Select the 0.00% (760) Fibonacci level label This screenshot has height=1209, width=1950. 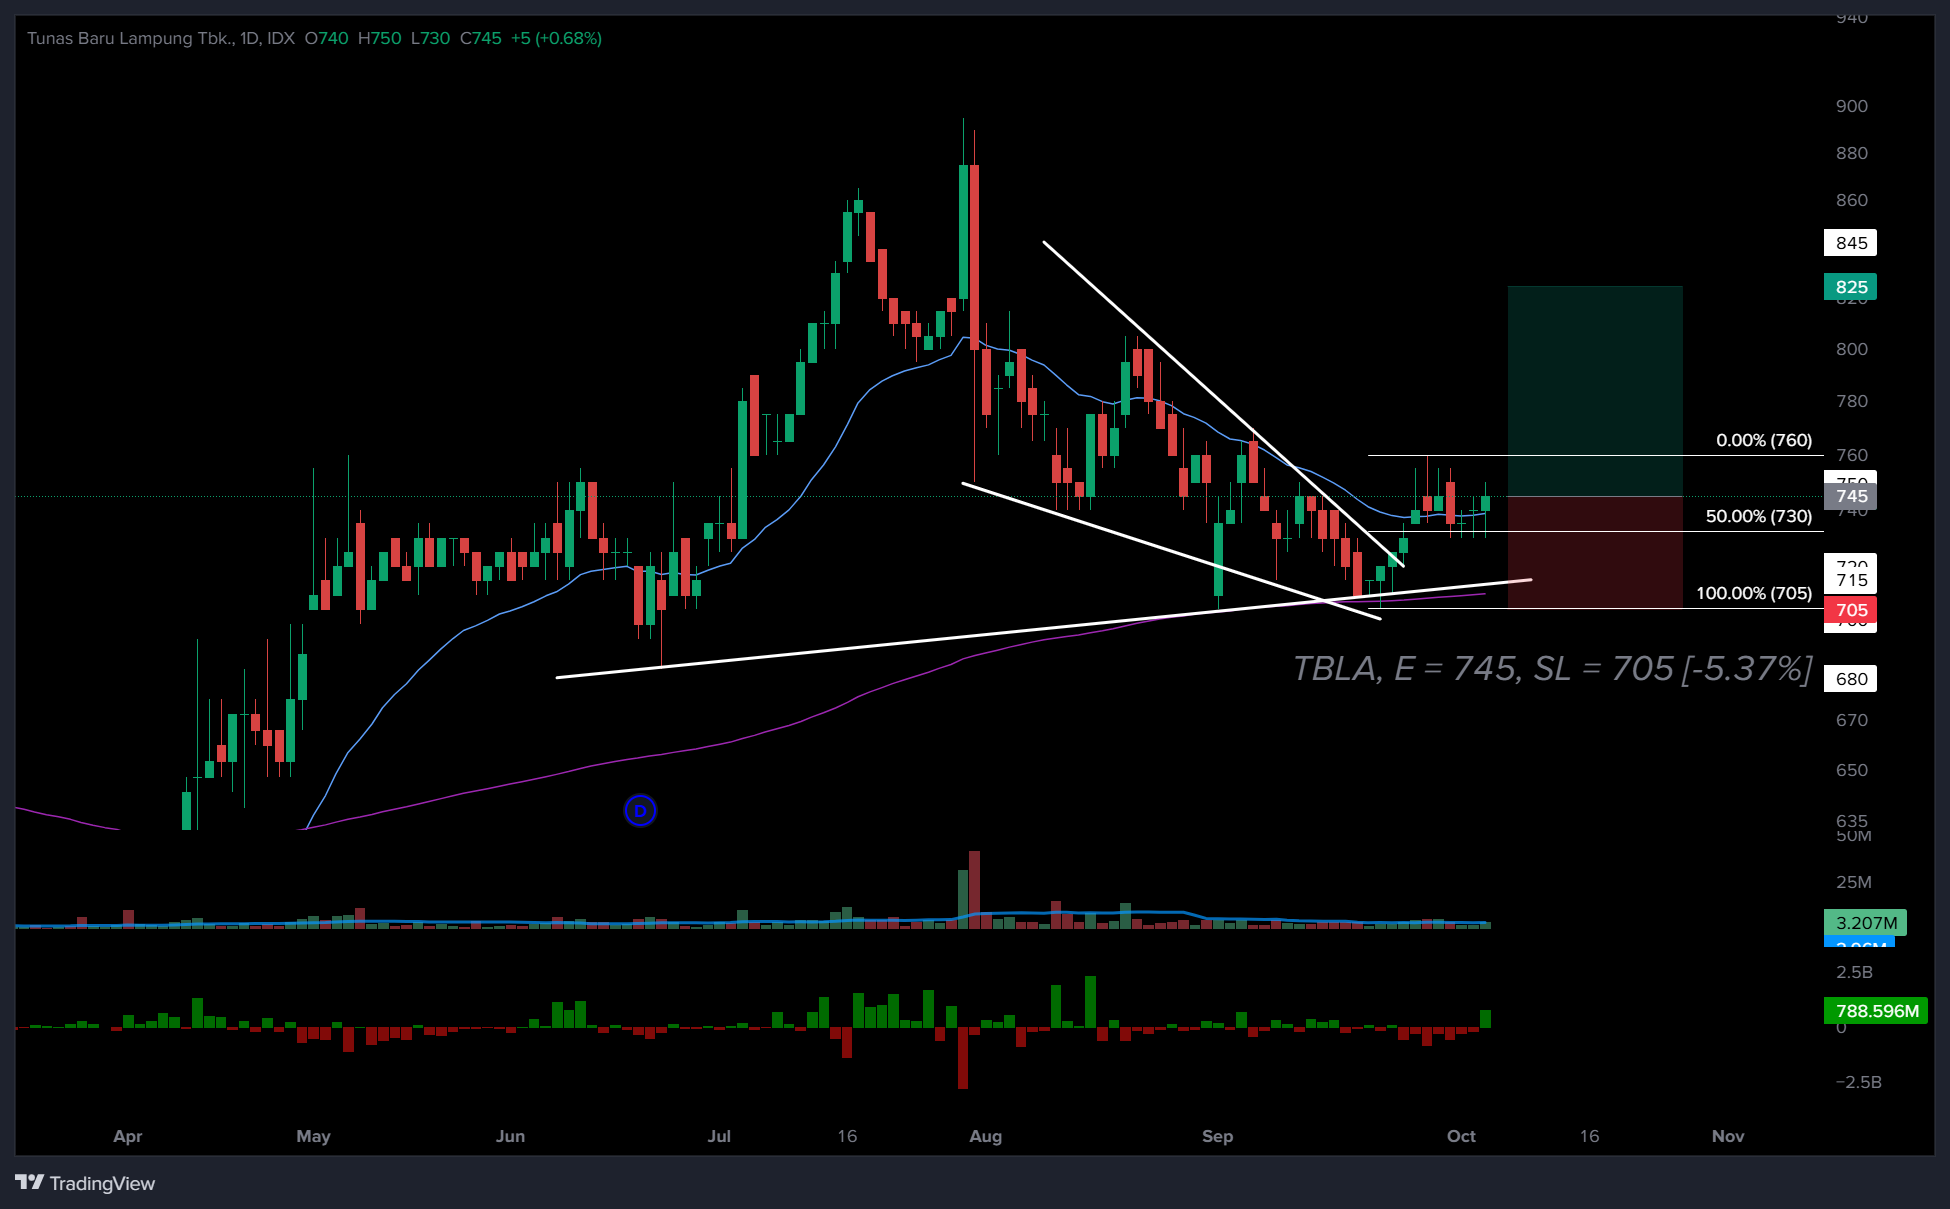(x=1764, y=440)
